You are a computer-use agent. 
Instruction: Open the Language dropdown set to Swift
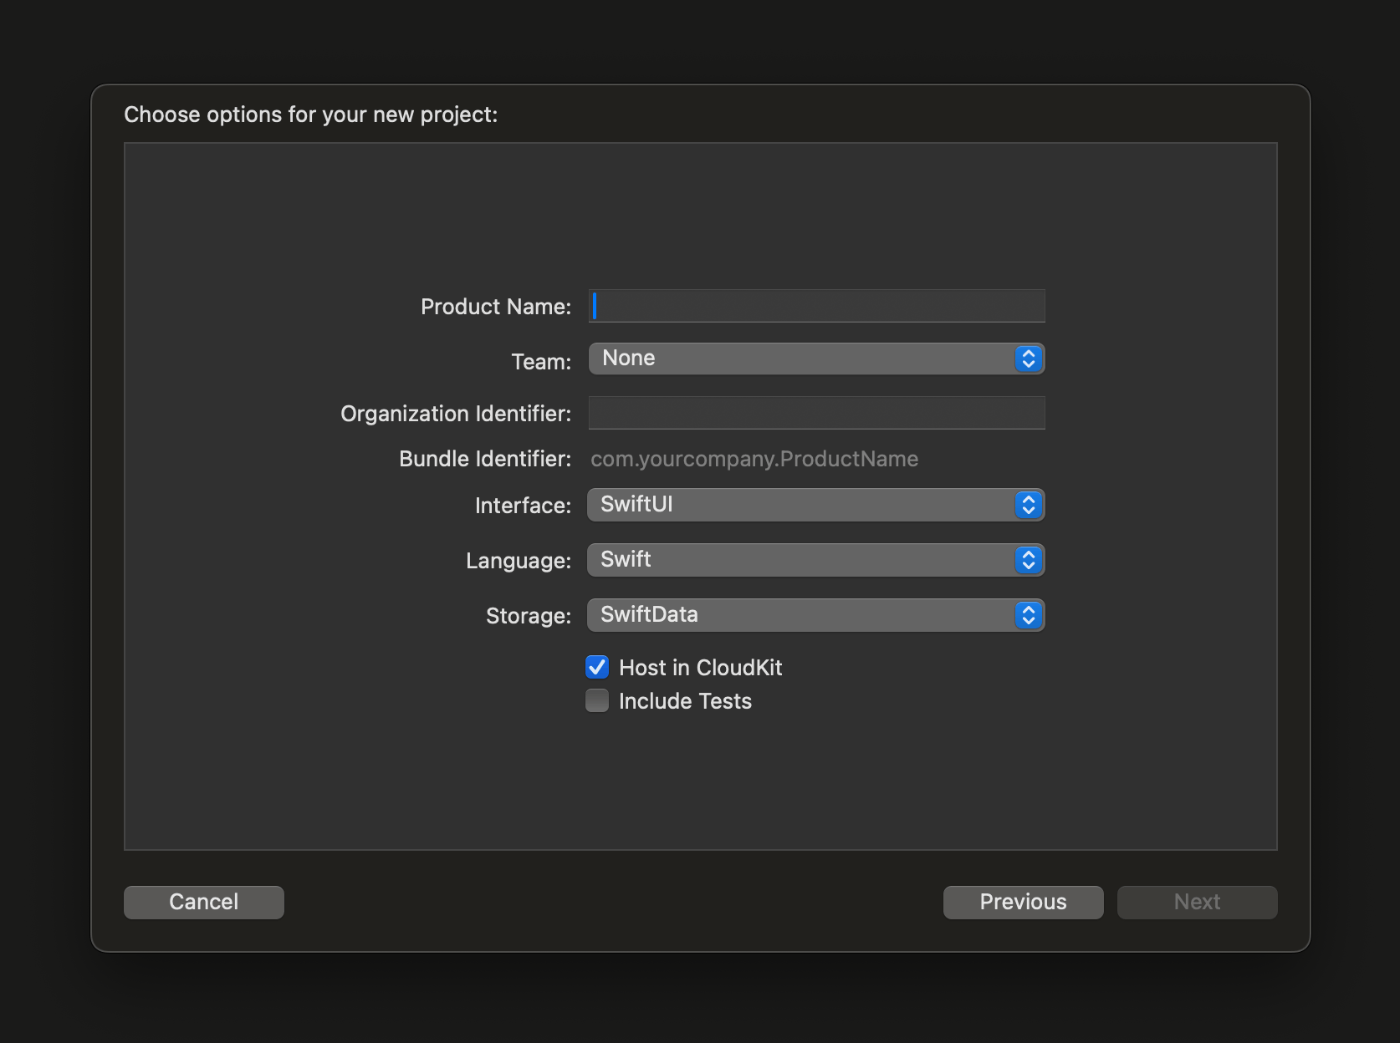click(x=816, y=560)
